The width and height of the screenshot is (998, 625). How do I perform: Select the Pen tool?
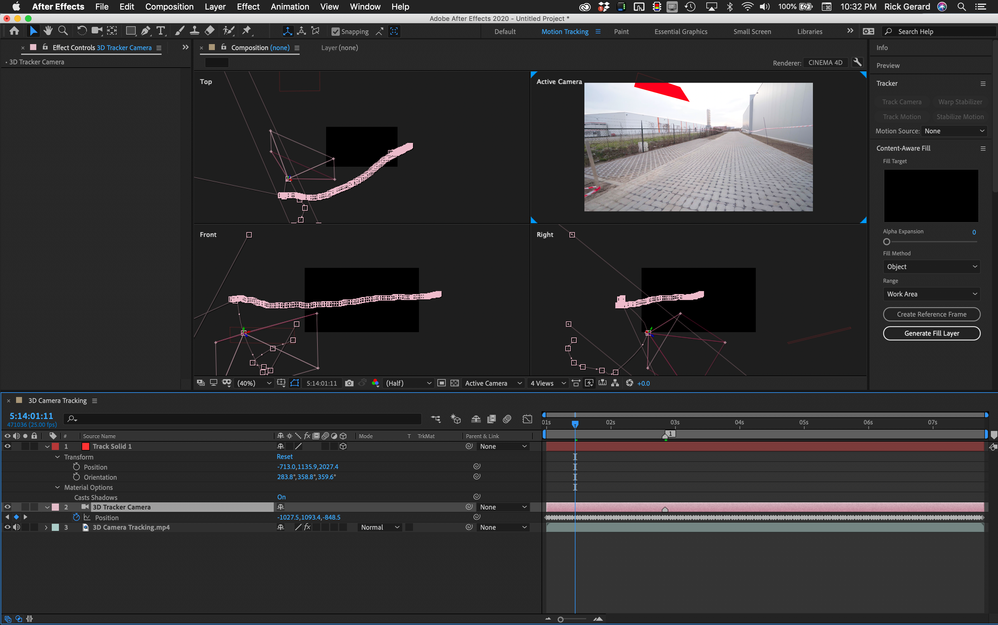pyautogui.click(x=146, y=32)
